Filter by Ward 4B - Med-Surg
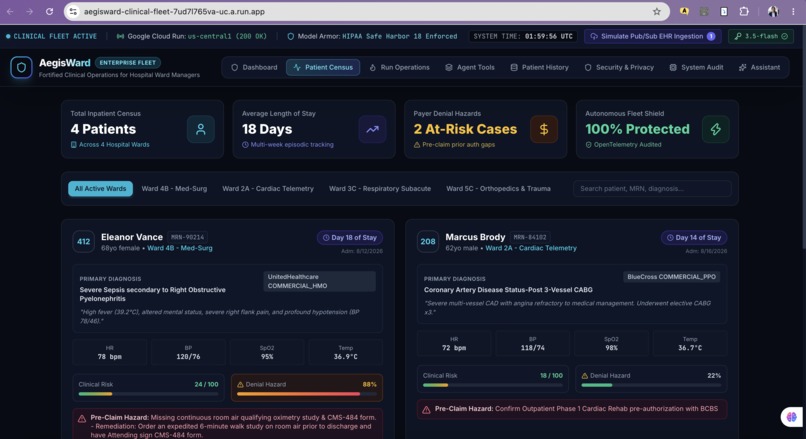Image resolution: width=806 pixels, height=439 pixels. click(x=174, y=189)
